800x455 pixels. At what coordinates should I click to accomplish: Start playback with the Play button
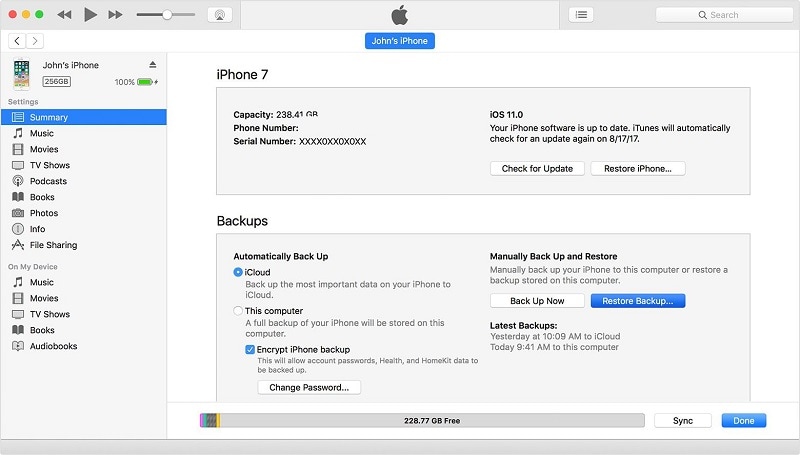[x=90, y=15]
